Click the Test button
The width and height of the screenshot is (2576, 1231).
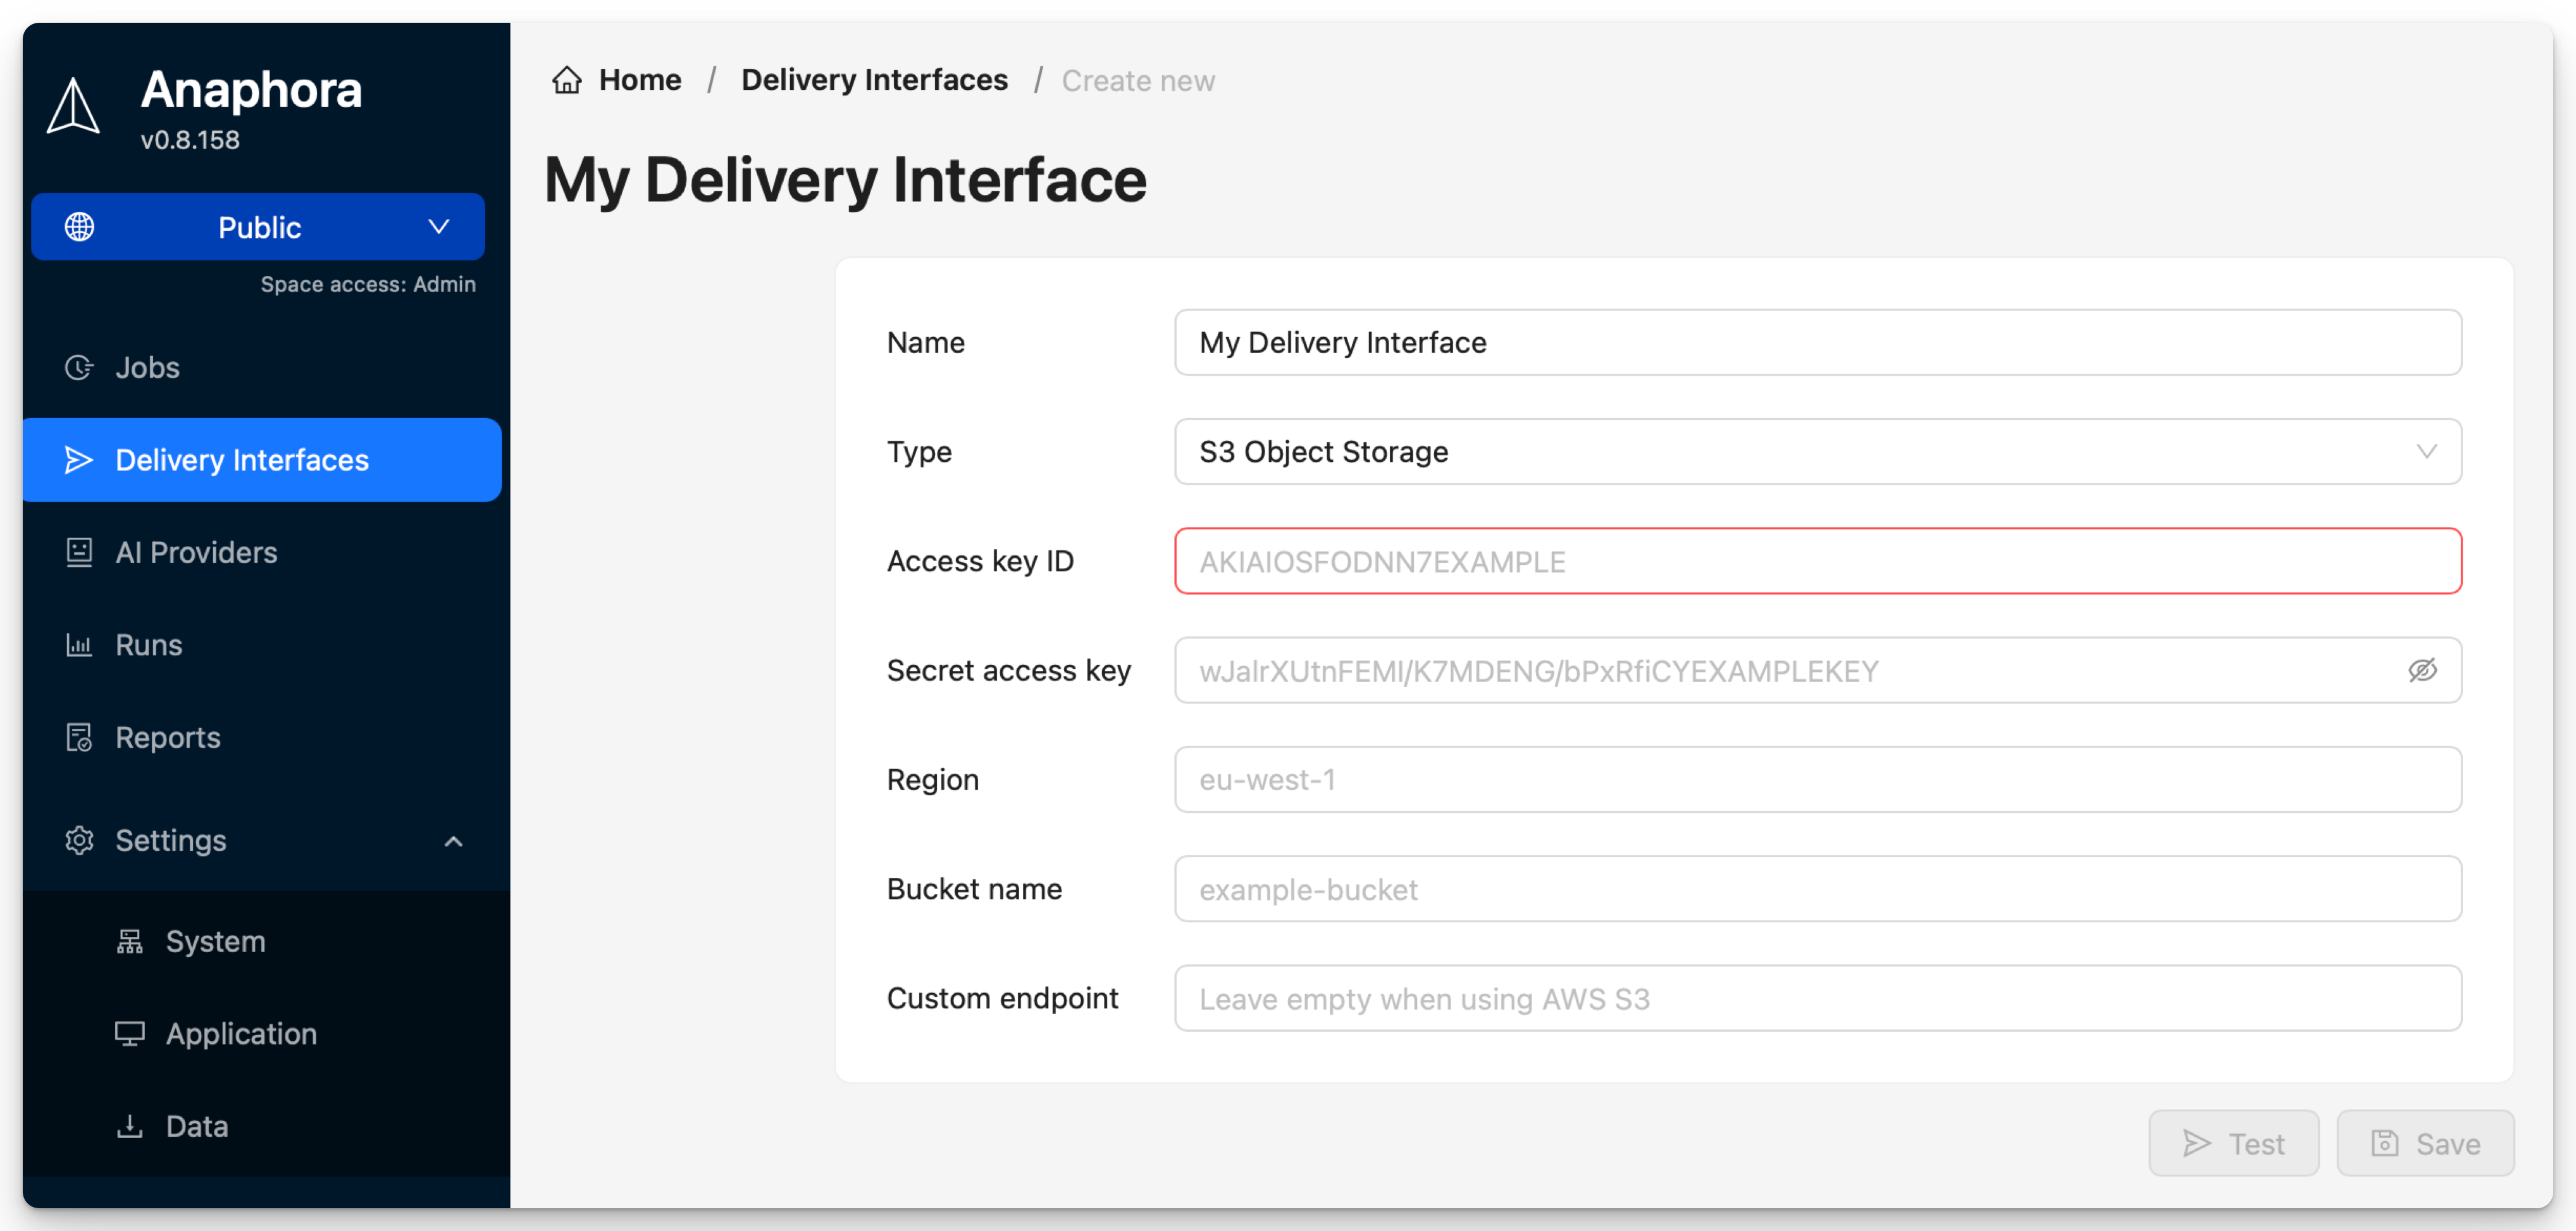point(2234,1143)
